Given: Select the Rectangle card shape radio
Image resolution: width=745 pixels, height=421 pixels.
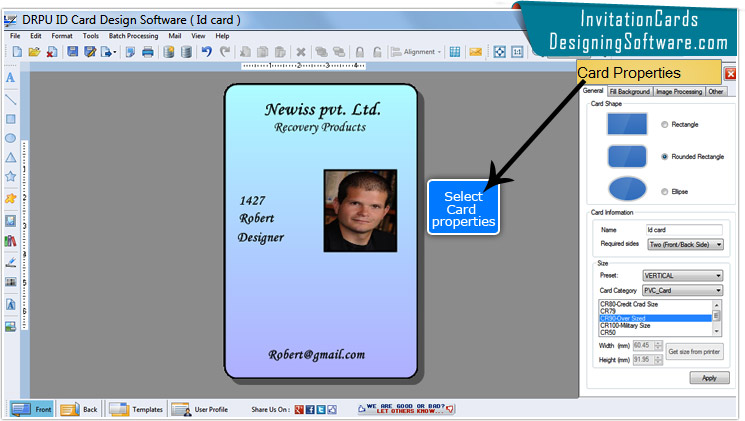Looking at the screenshot, I should [x=664, y=124].
